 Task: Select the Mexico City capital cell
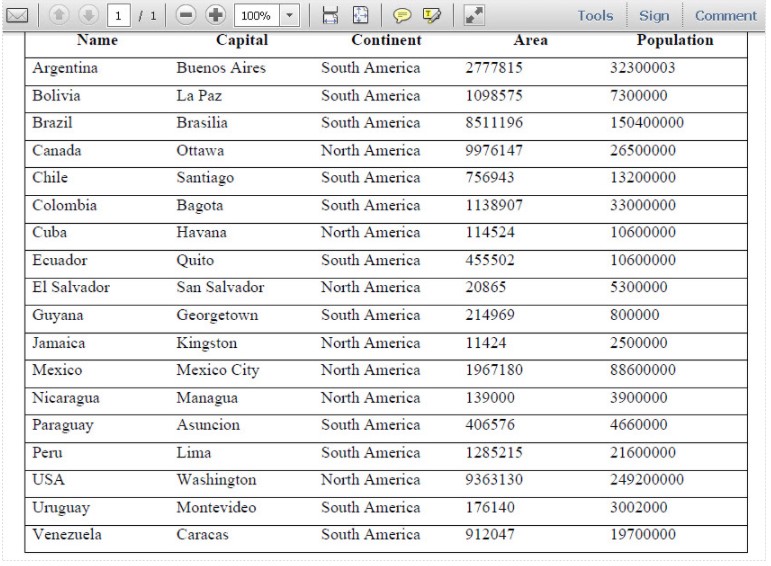(x=218, y=371)
